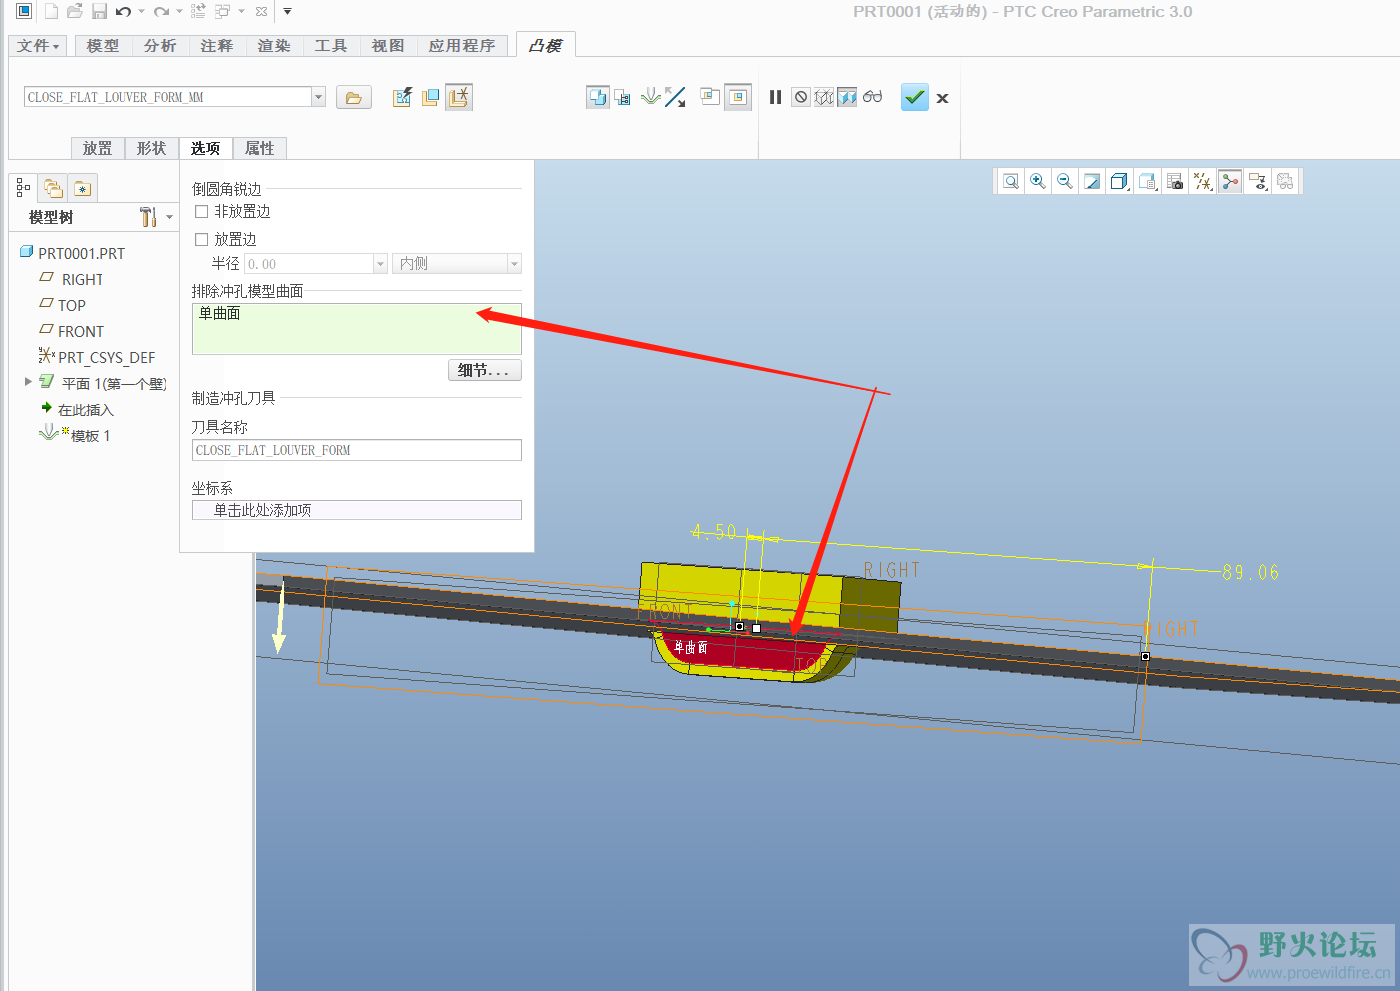1400x991 pixels.
Task: Open punch model name combo box dropdown
Action: (x=319, y=97)
